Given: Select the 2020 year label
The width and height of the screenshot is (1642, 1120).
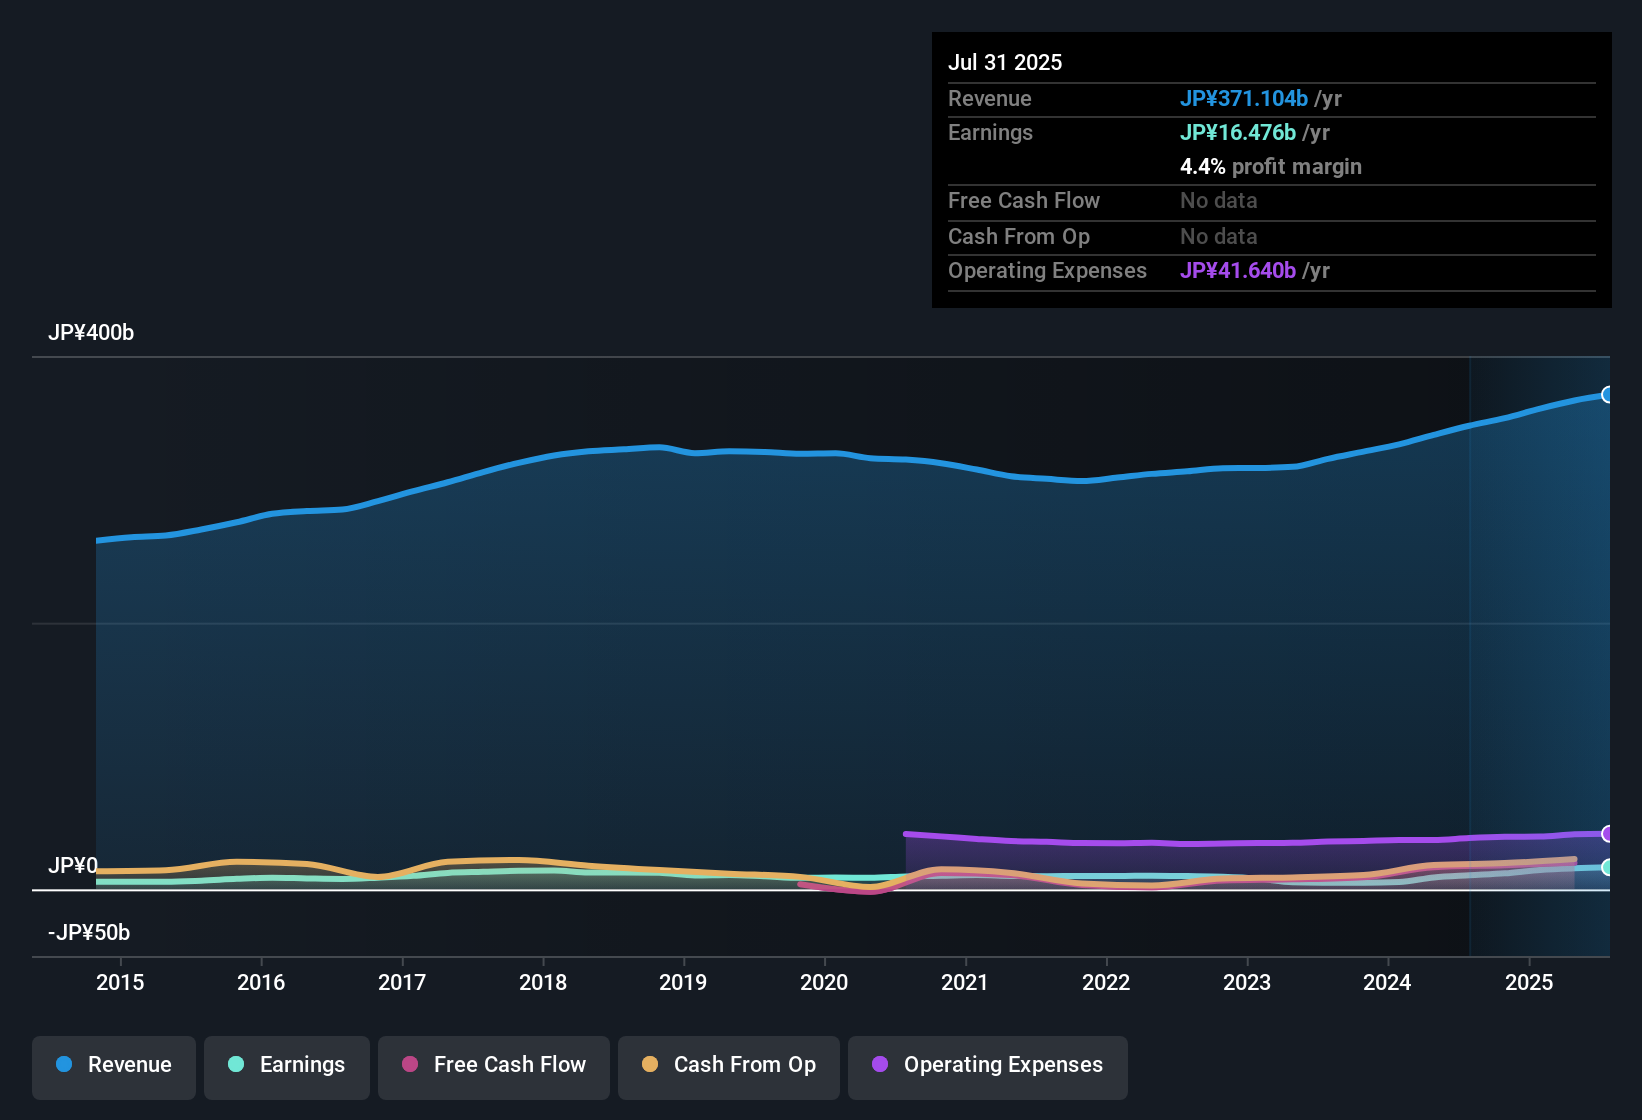Looking at the screenshot, I should 824,983.
